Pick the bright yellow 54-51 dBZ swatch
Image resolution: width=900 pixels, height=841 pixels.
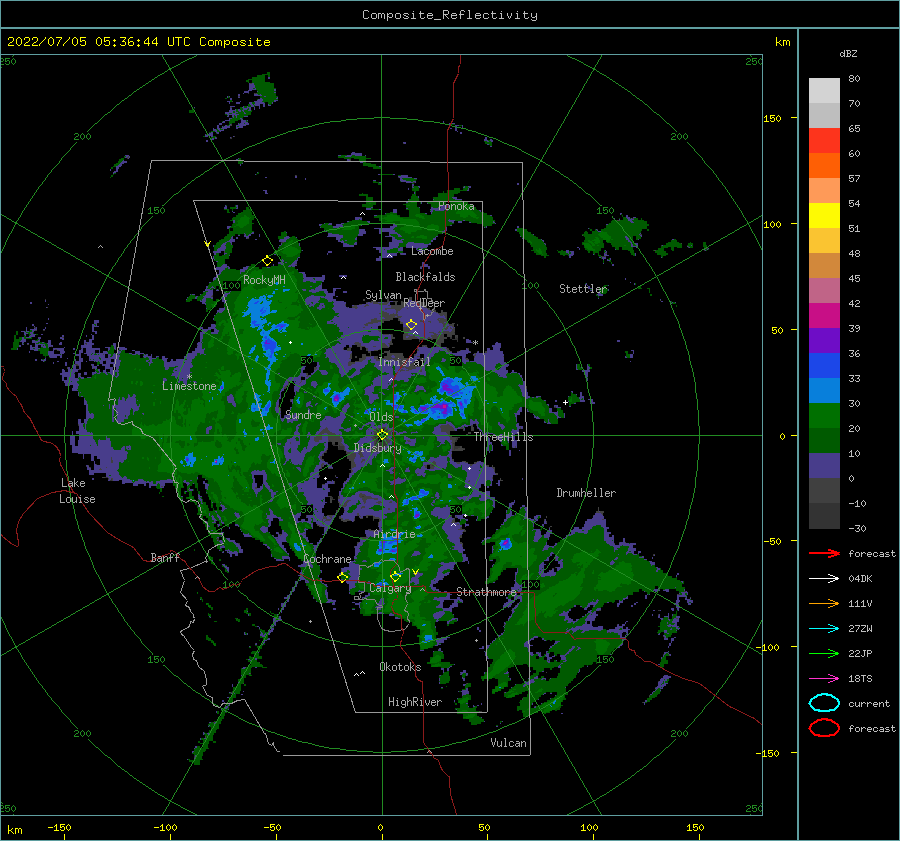click(x=824, y=216)
